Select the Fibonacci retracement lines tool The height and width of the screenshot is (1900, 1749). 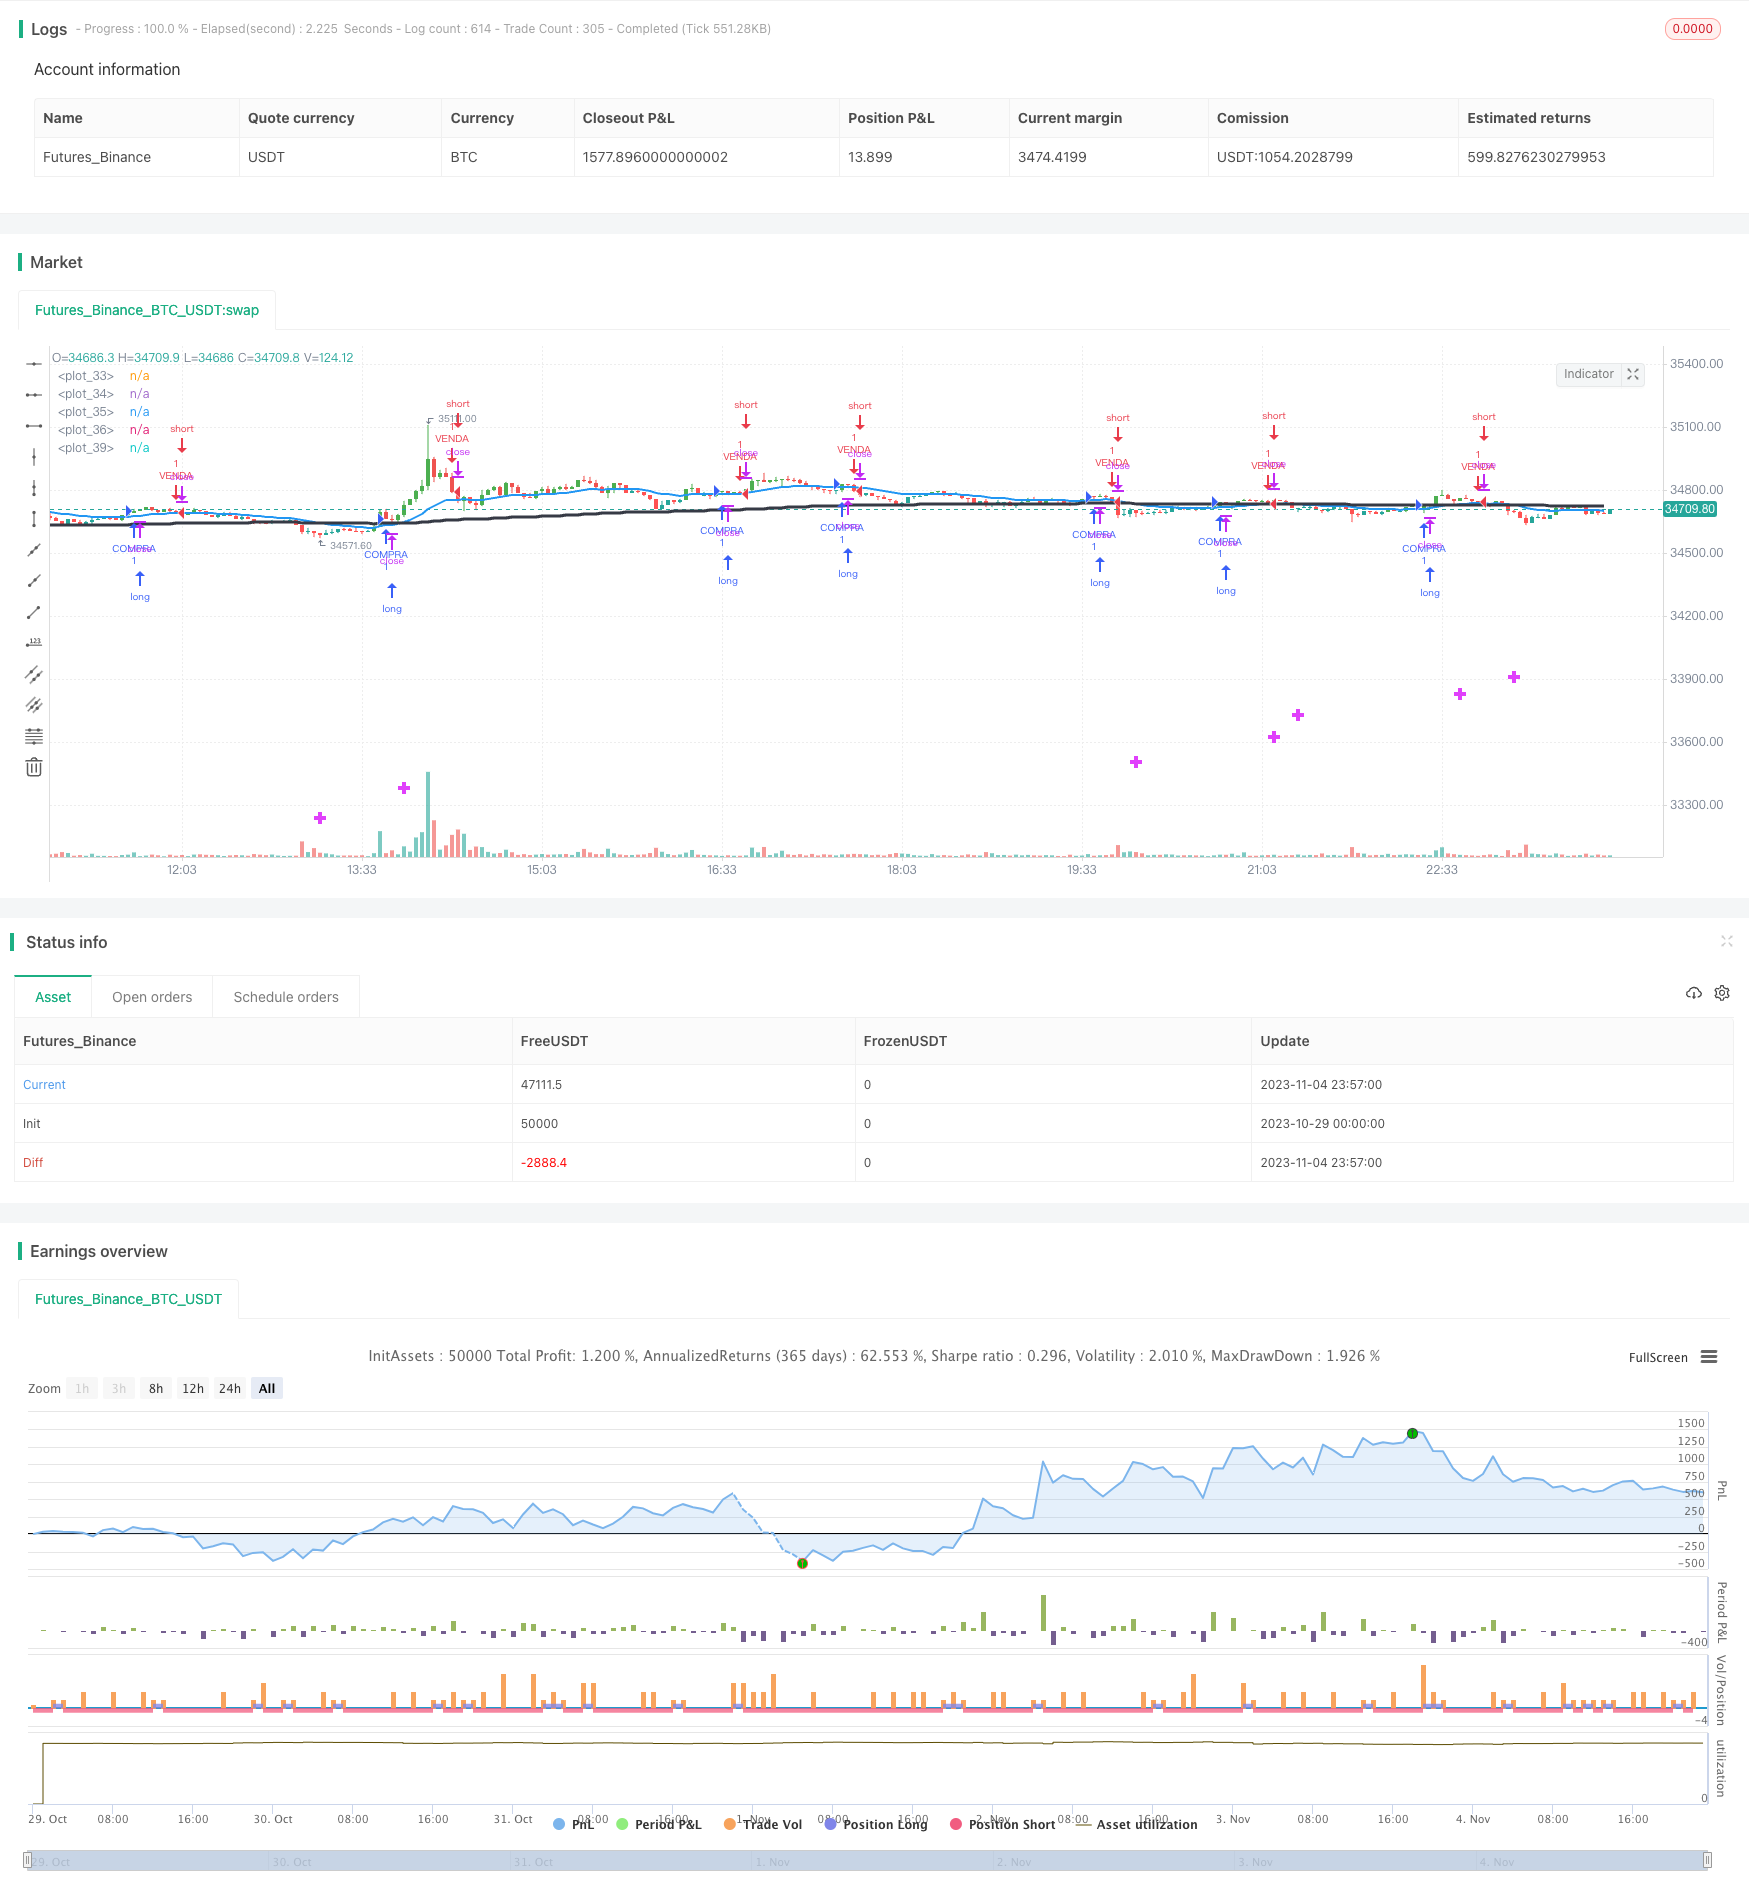click(34, 736)
